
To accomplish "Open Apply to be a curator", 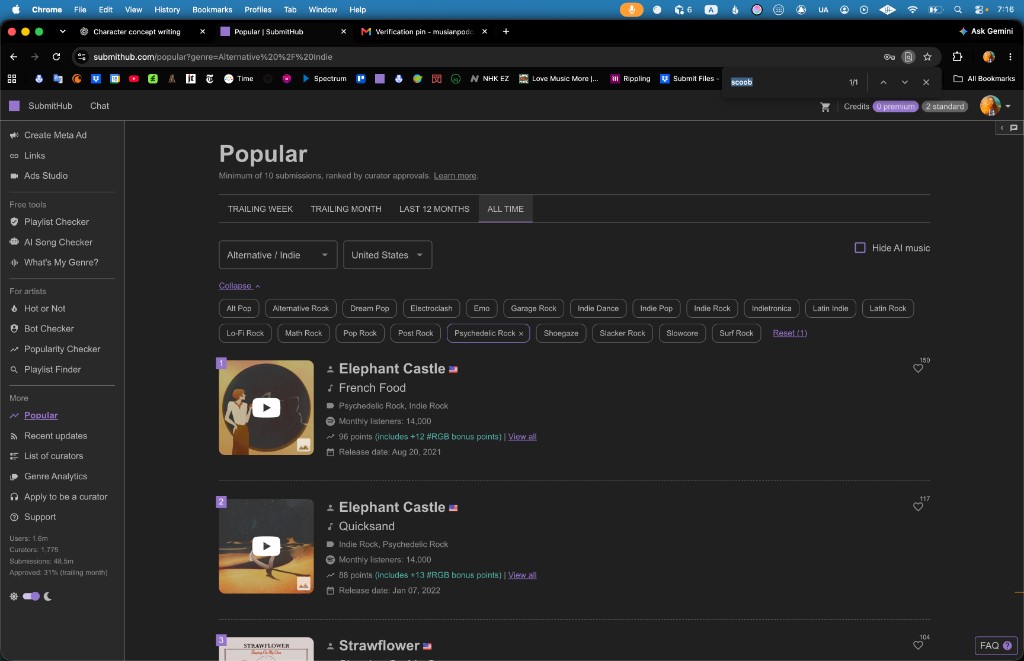I will click(65, 496).
